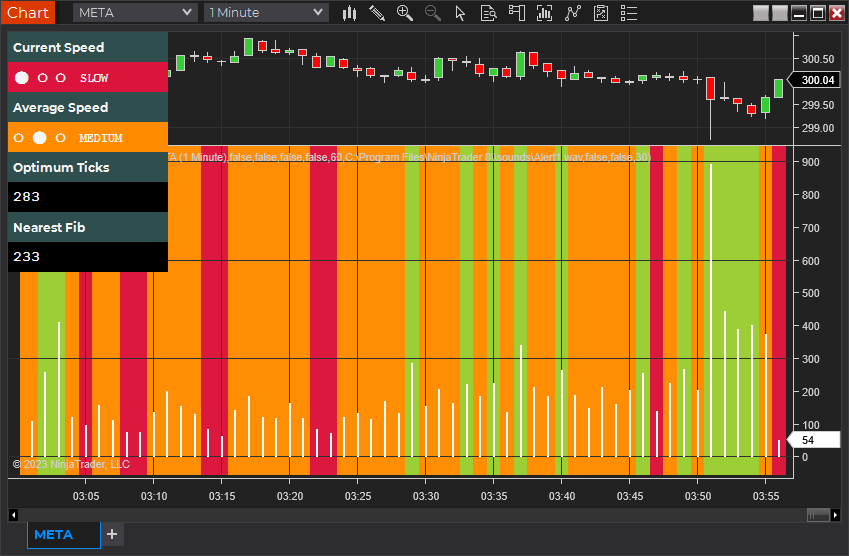Select middle Current Speed dot
Viewport: 849px width, 556px height.
[x=42, y=77]
